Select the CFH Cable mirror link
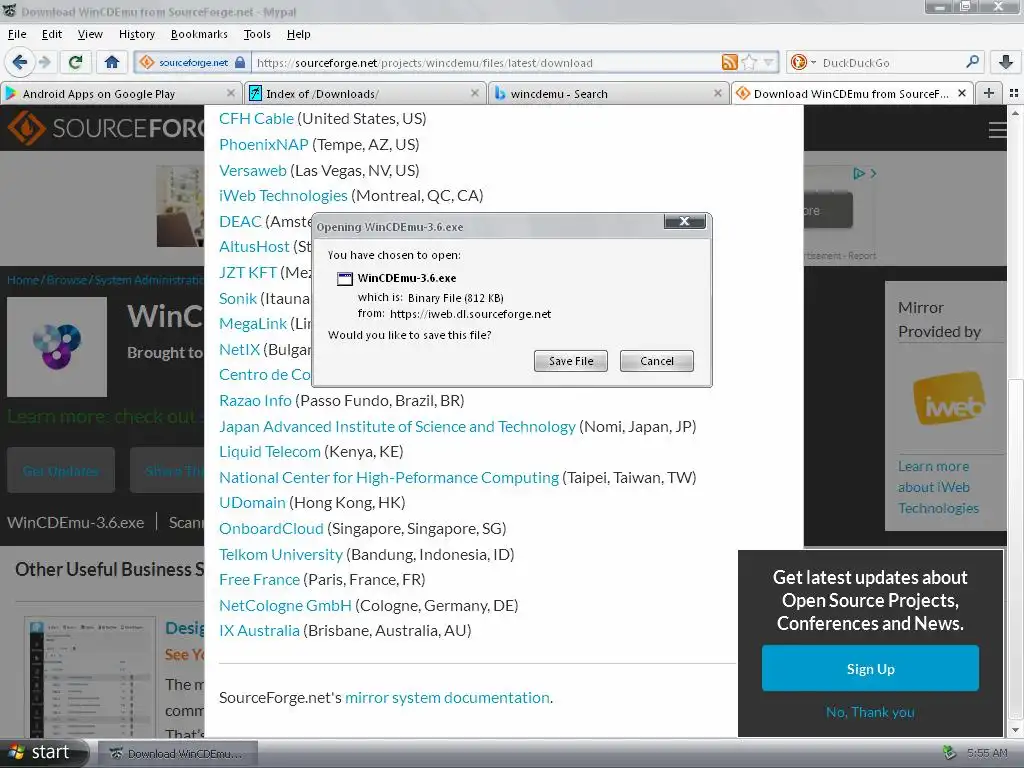Viewport: 1024px width, 768px height. 256,119
